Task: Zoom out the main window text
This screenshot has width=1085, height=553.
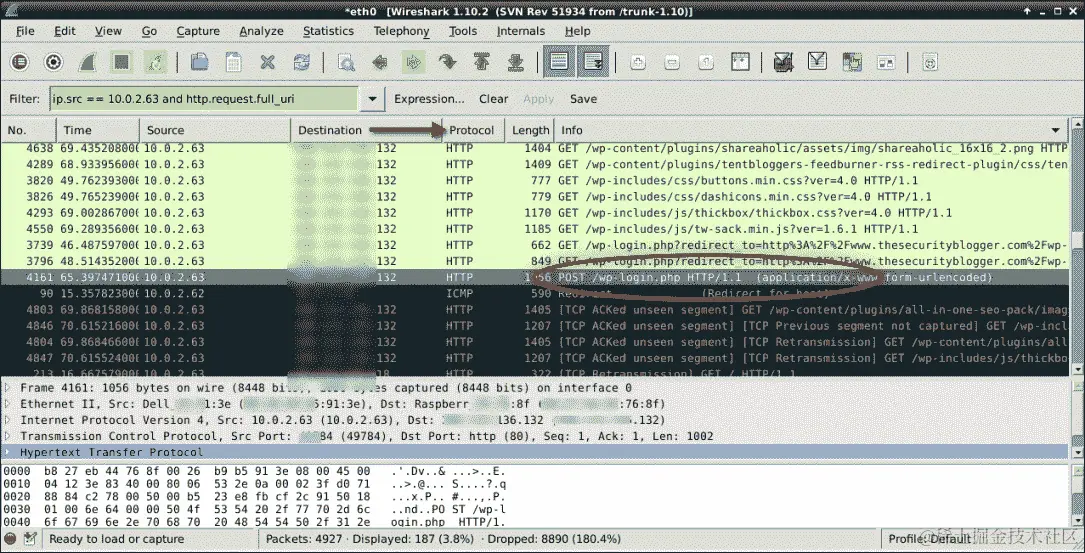Action: click(x=672, y=62)
